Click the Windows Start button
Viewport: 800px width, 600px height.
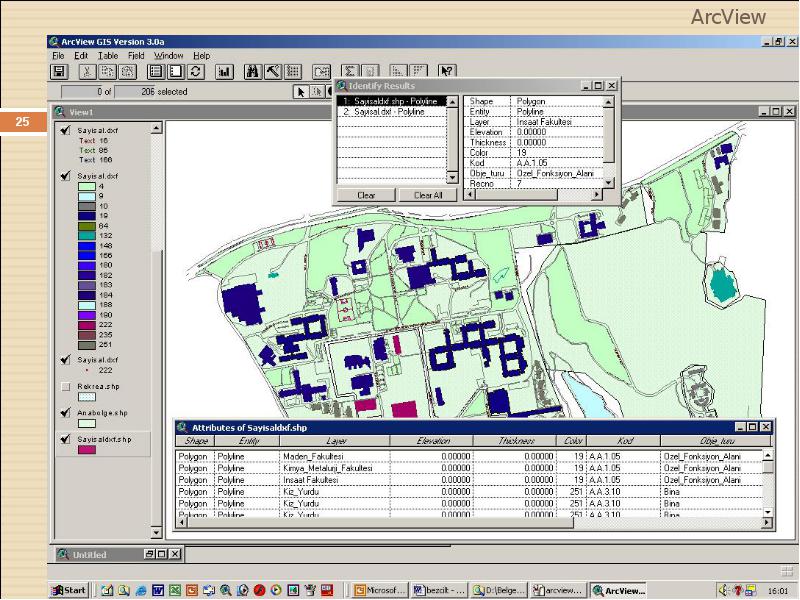click(69, 590)
